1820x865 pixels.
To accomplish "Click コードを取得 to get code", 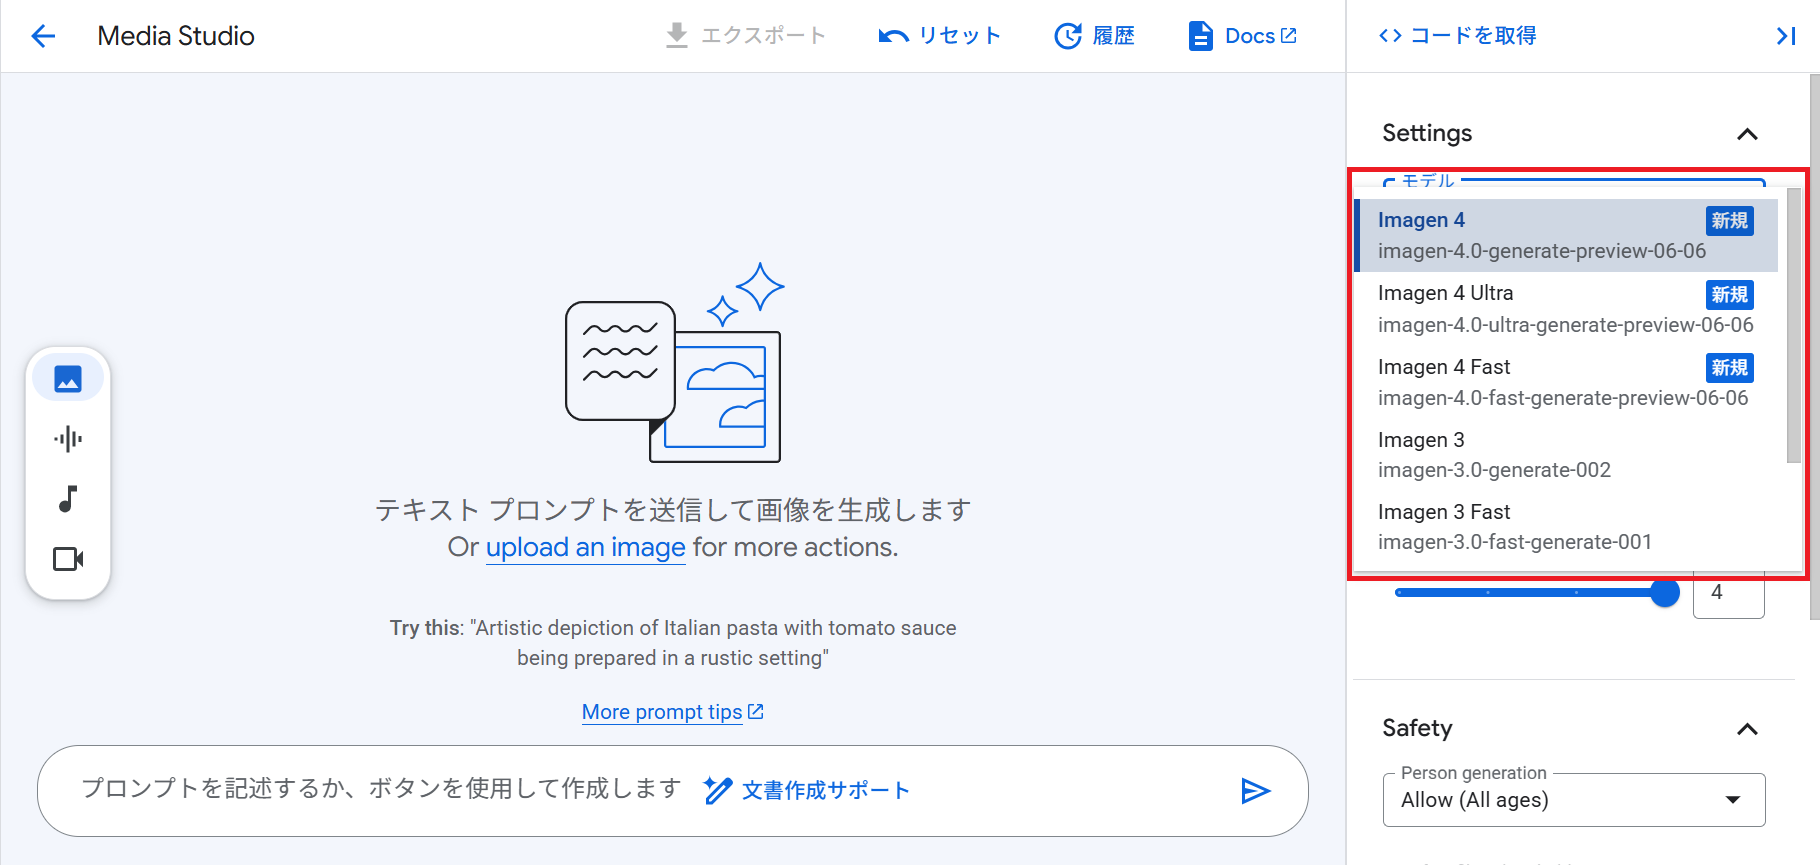I will (1457, 36).
